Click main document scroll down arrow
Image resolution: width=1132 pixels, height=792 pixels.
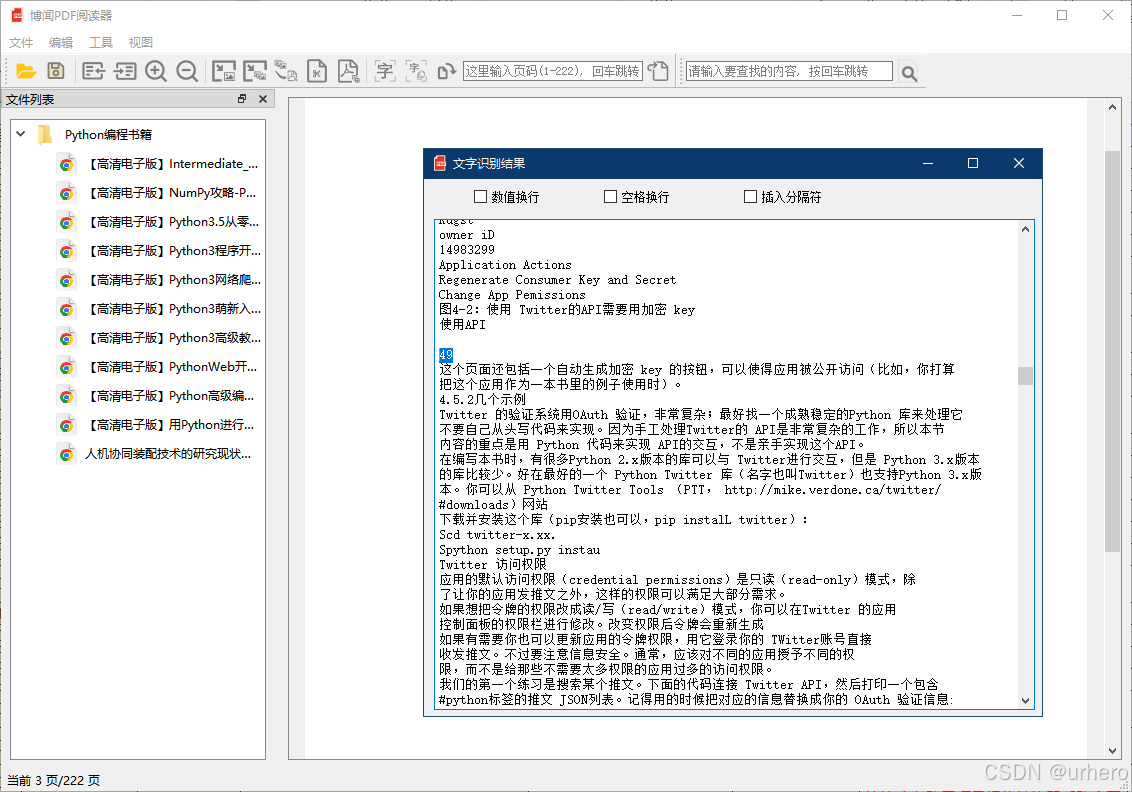pyautogui.click(x=1113, y=751)
